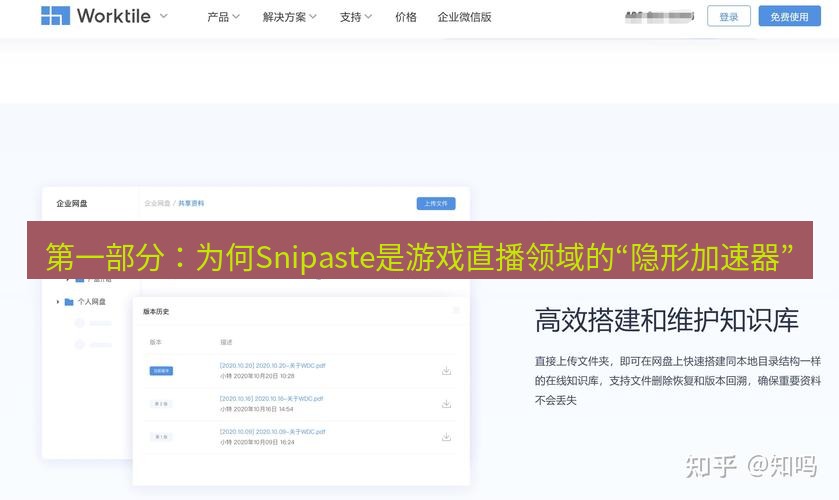Click the 企业网盘 breadcrumb link

pos(157,203)
